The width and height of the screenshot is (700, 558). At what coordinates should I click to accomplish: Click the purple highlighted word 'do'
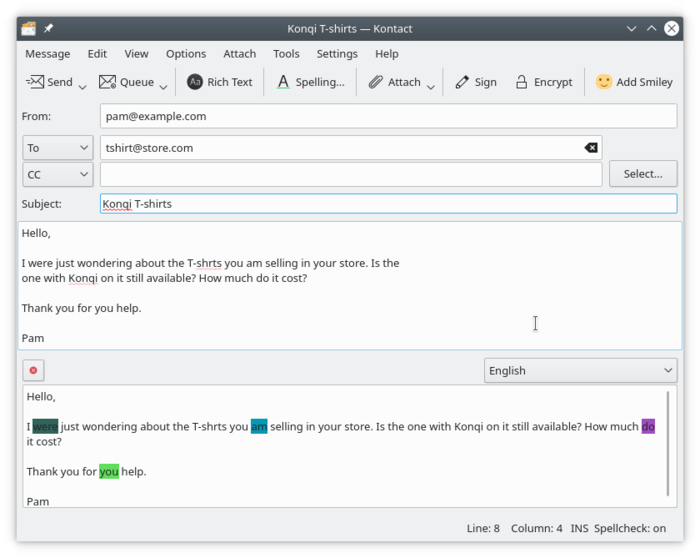648,426
